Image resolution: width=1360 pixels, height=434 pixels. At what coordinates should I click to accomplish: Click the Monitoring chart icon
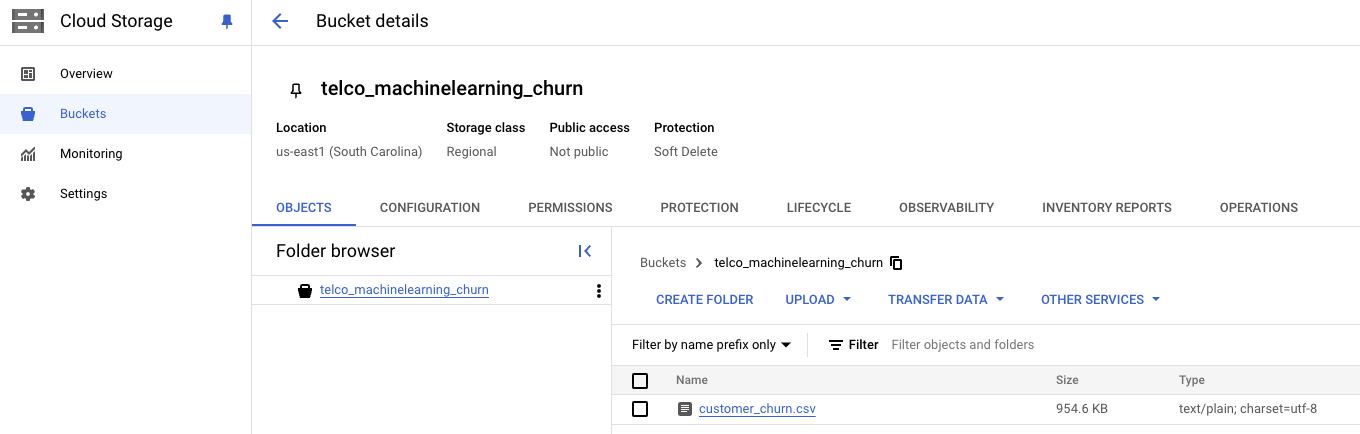pos(28,154)
